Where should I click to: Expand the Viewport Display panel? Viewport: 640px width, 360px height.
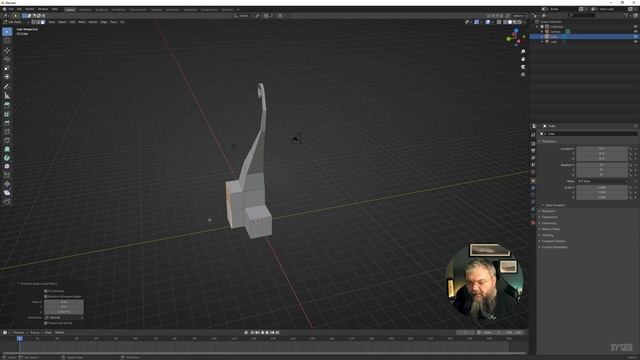553,241
